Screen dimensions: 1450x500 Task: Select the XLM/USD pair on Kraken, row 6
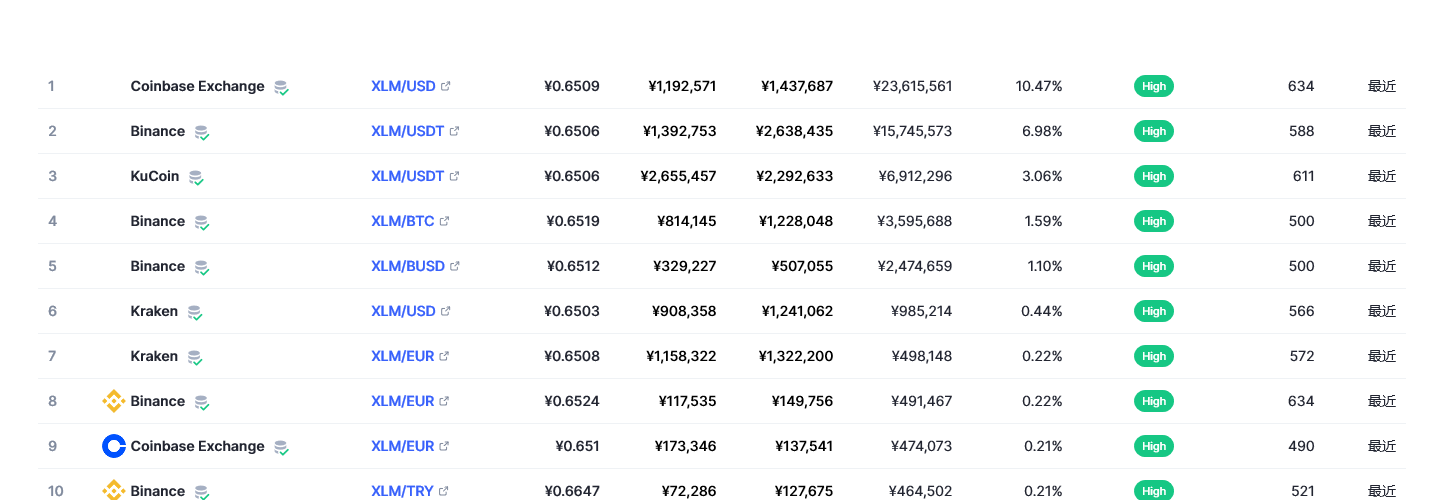[403, 311]
